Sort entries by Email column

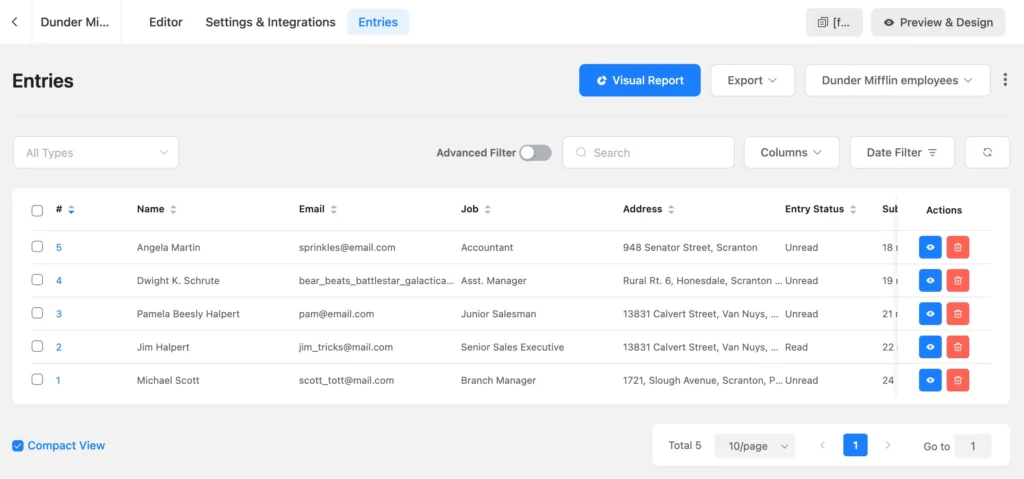click(334, 210)
